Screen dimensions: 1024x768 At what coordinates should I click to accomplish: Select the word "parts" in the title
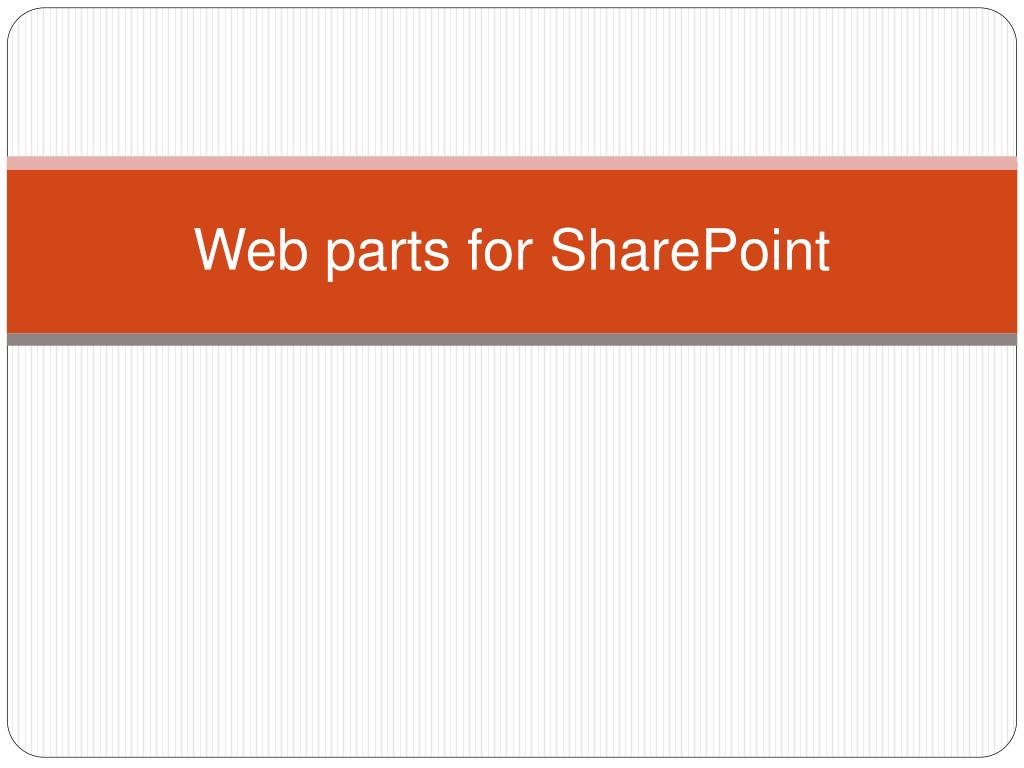388,254
